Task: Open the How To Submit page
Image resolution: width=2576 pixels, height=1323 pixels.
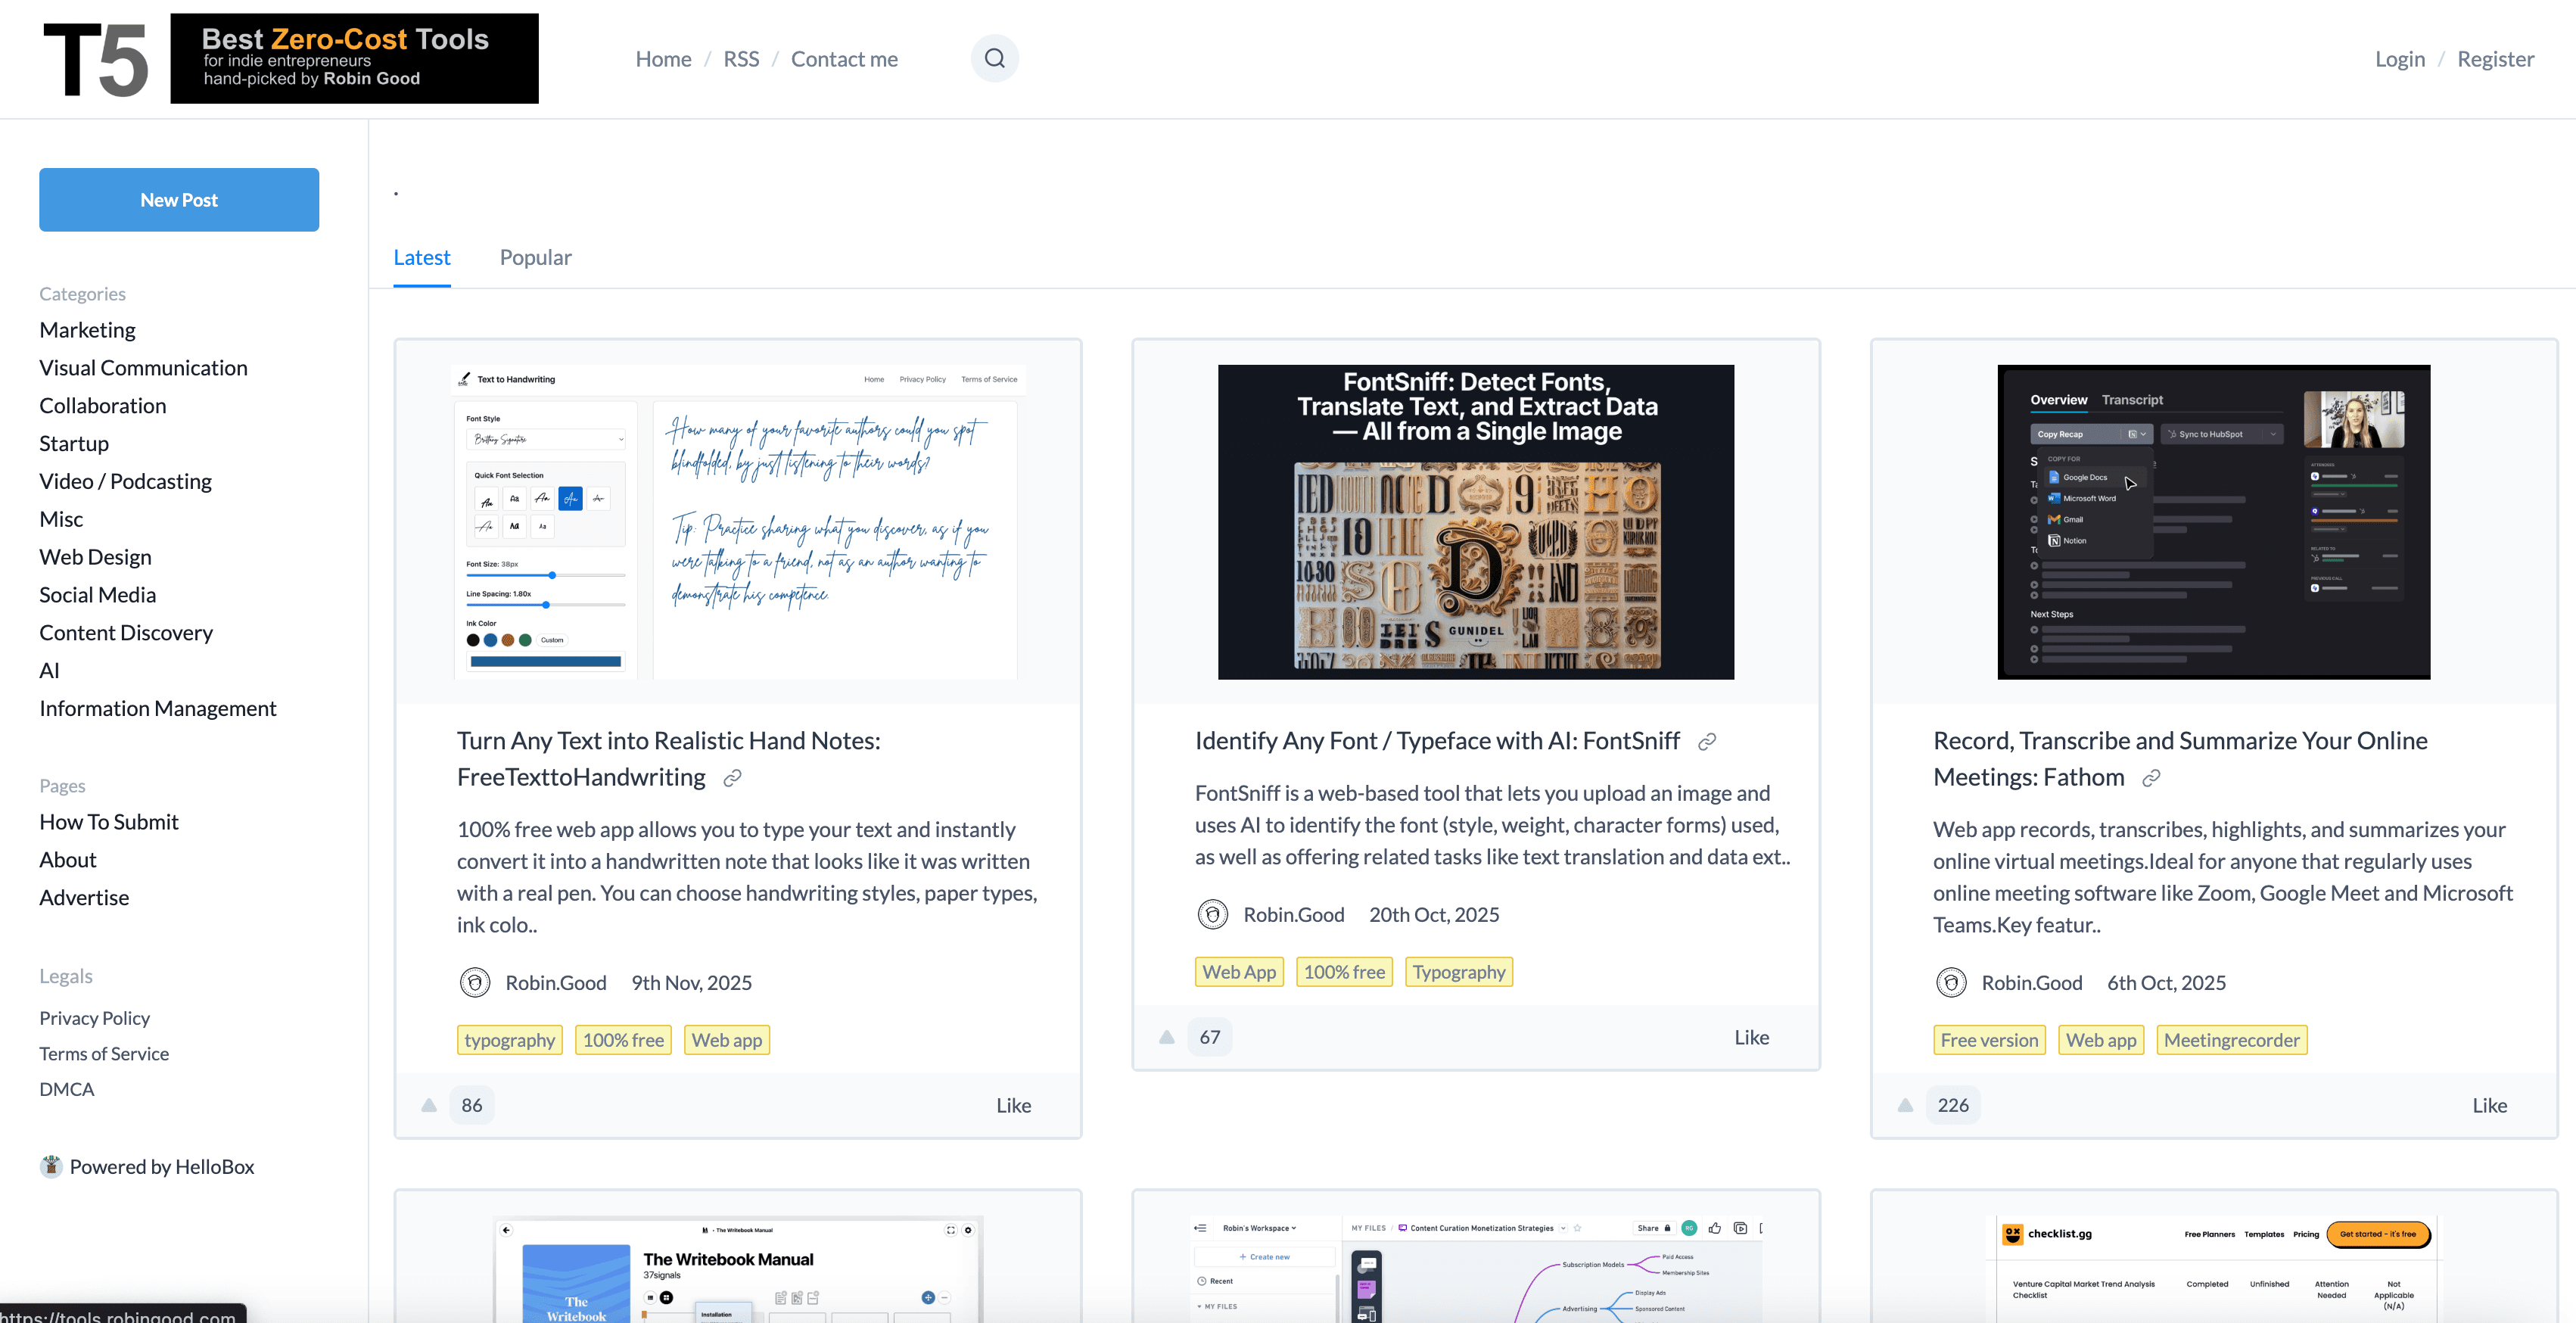Action: point(109,822)
